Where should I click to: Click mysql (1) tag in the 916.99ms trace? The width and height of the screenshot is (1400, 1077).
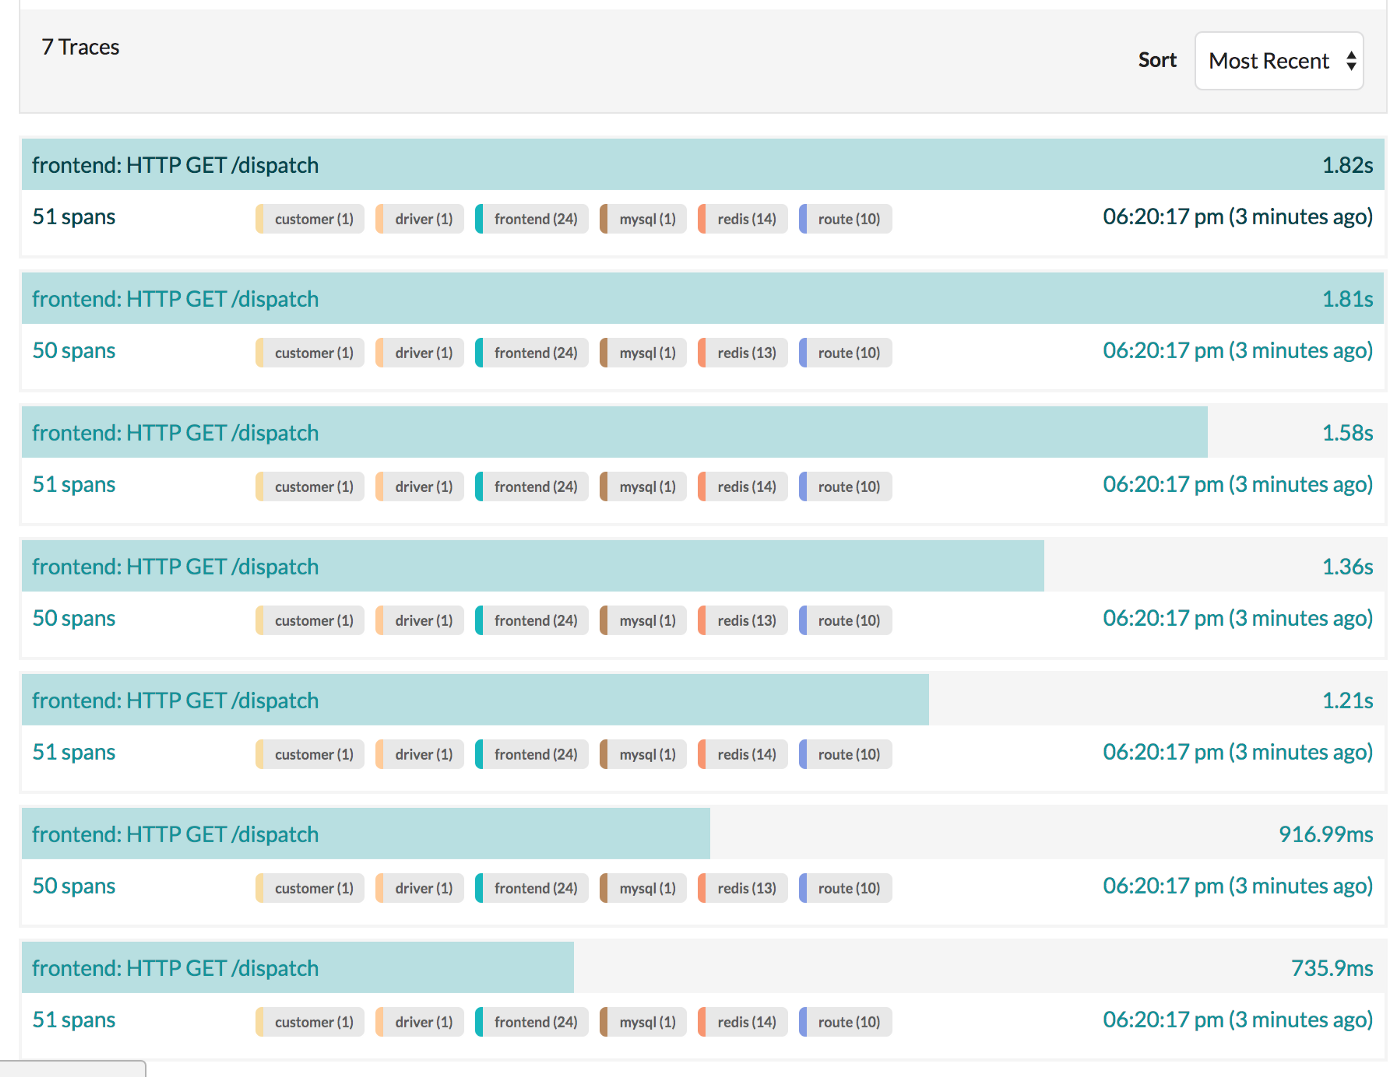click(x=643, y=889)
